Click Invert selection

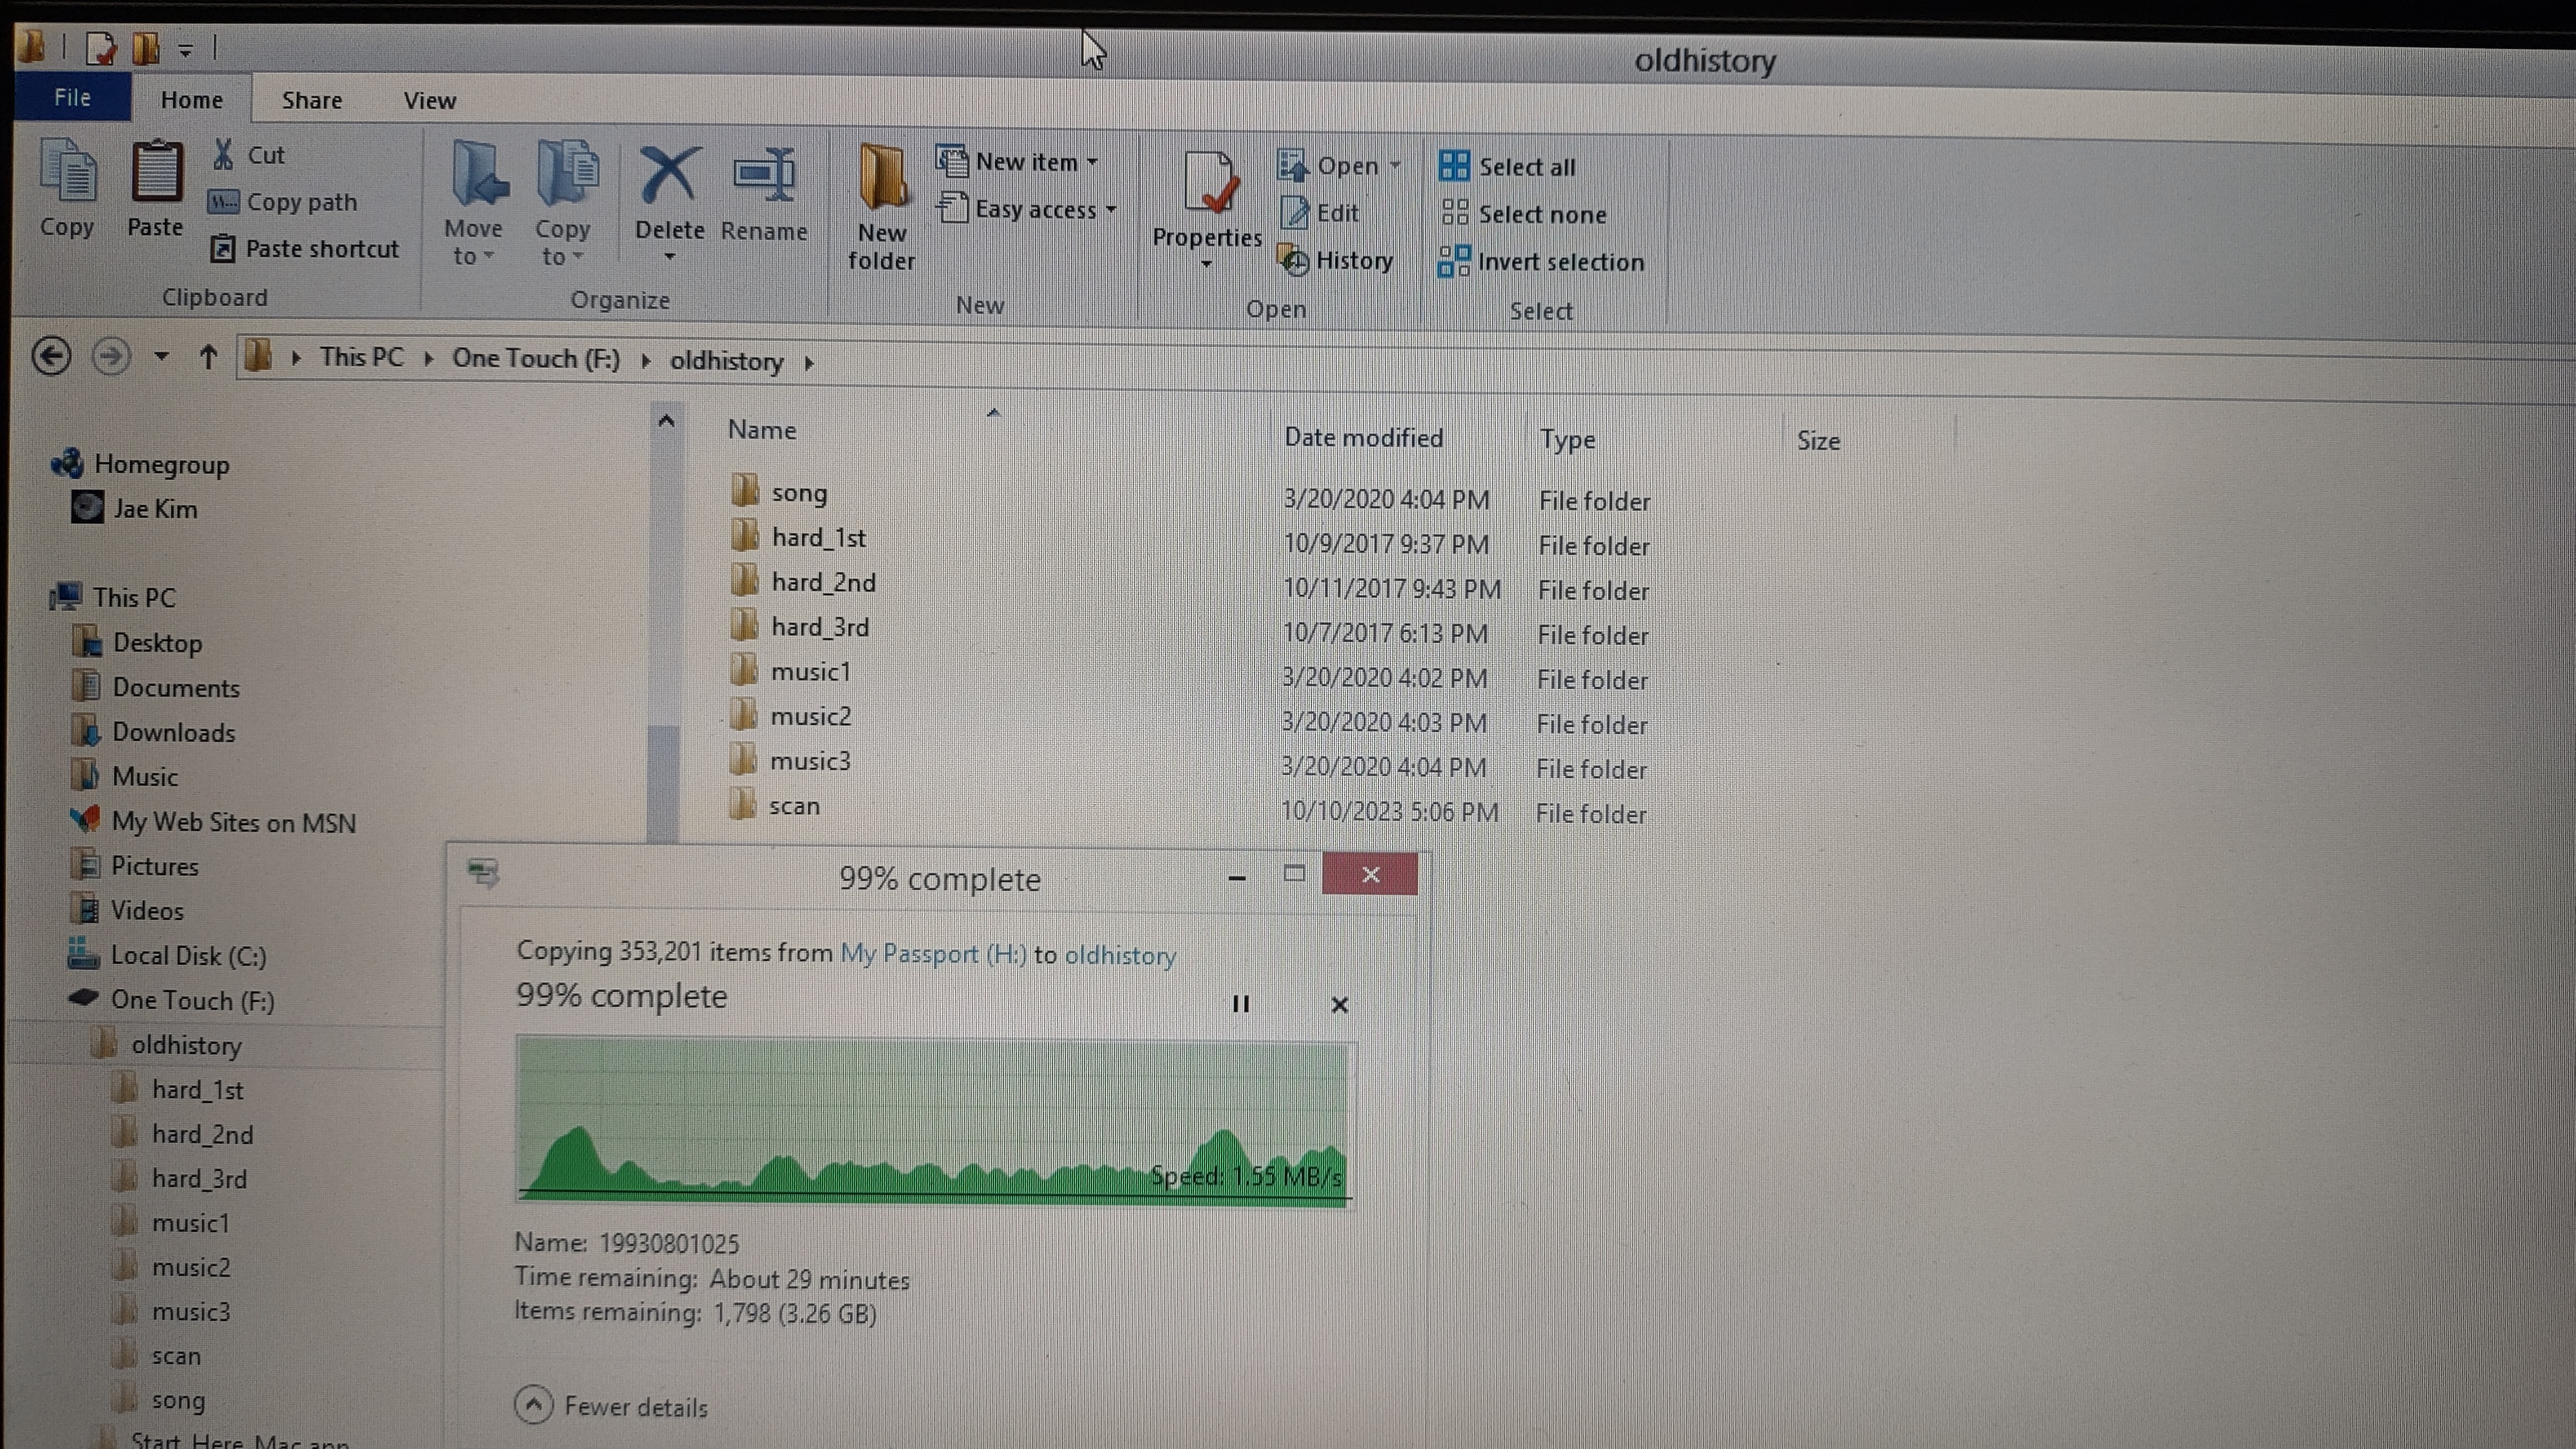tap(1541, 262)
